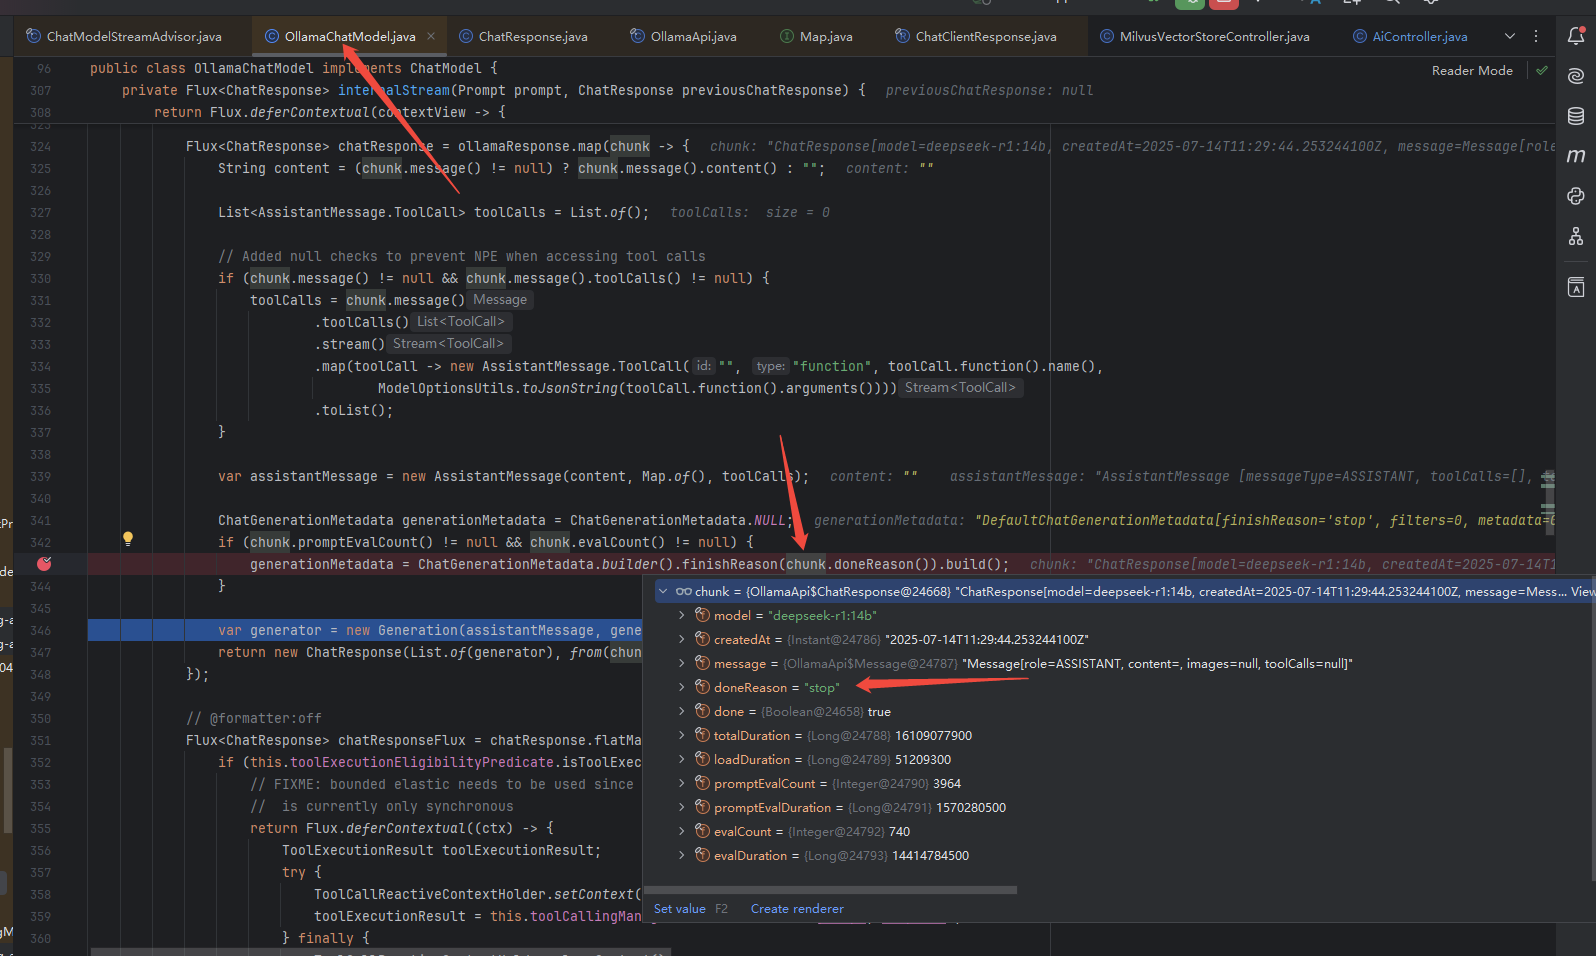
Task: Switch to OllamaApi.java tab
Action: pyautogui.click(x=683, y=36)
